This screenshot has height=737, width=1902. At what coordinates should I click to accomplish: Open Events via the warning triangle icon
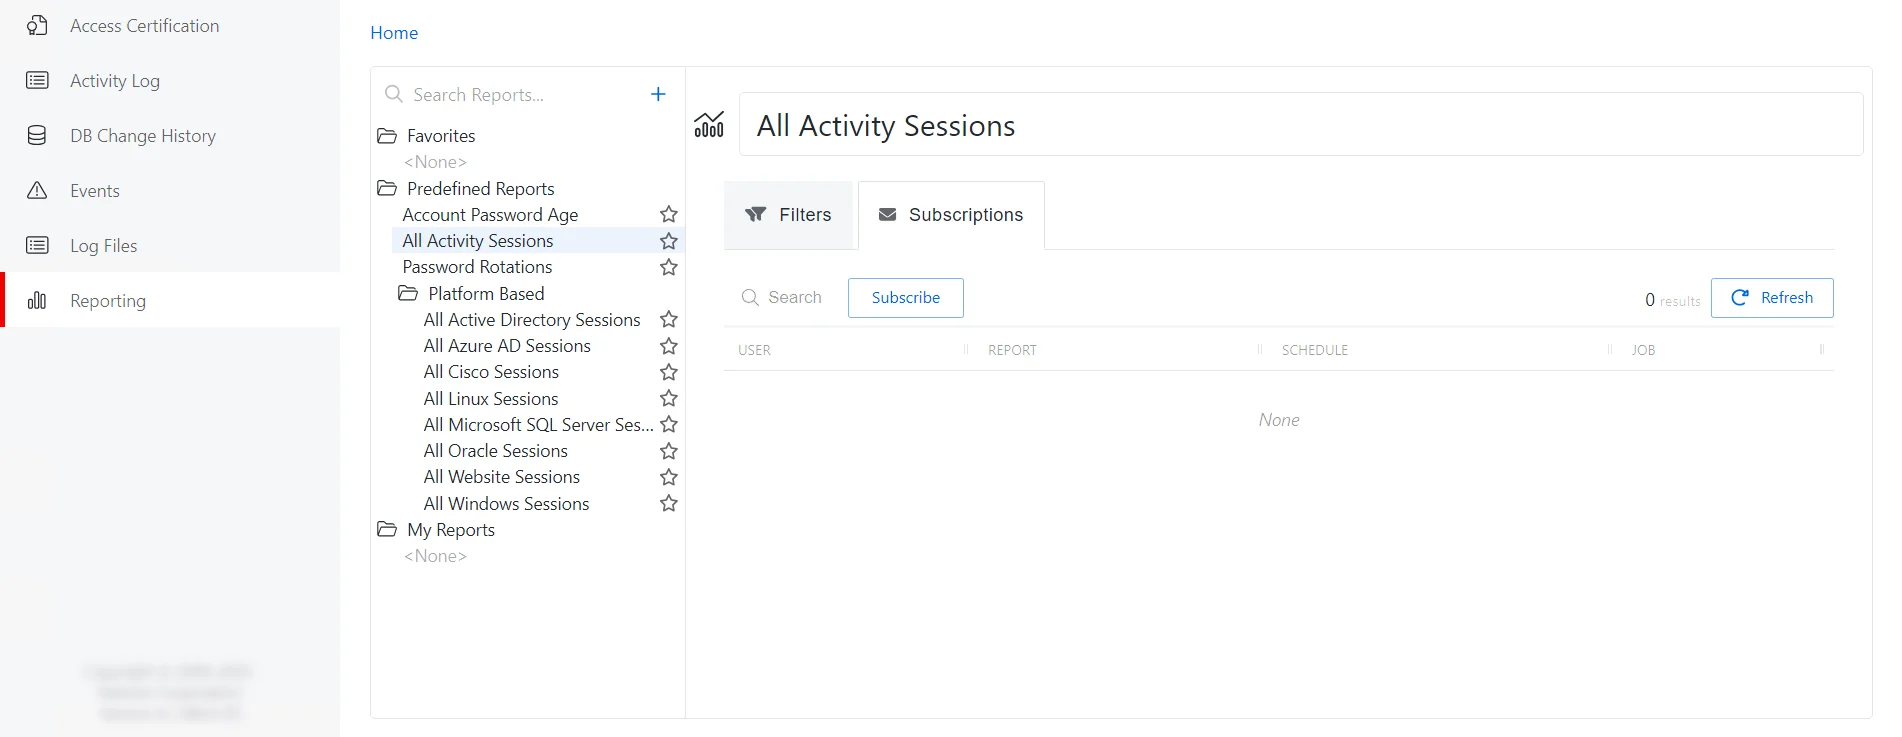click(x=37, y=190)
